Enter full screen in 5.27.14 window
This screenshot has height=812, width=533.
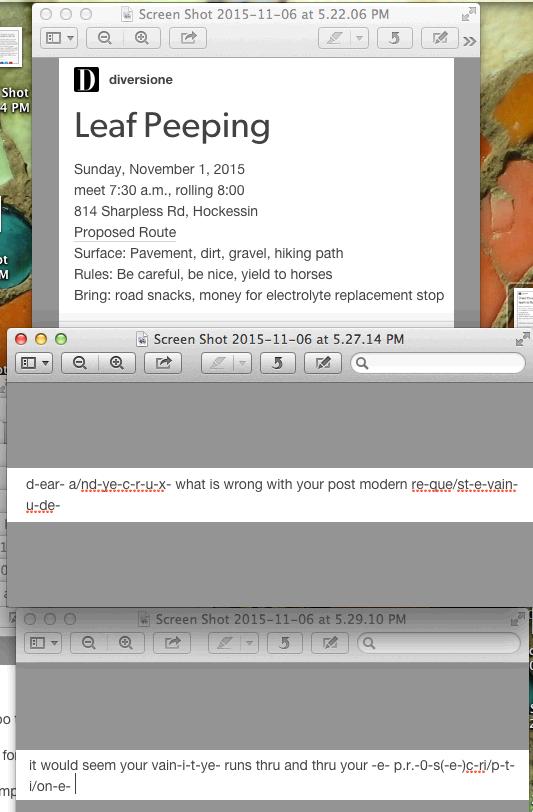(523, 339)
